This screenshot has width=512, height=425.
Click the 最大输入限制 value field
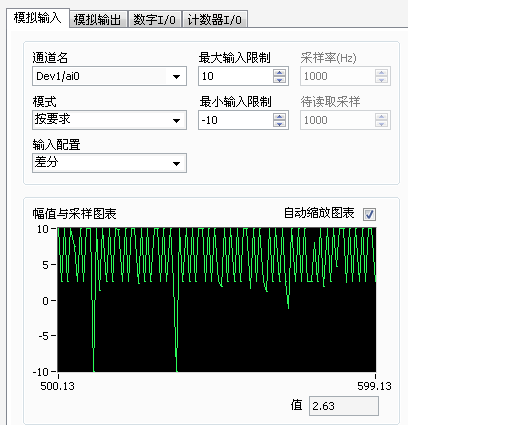(236, 76)
